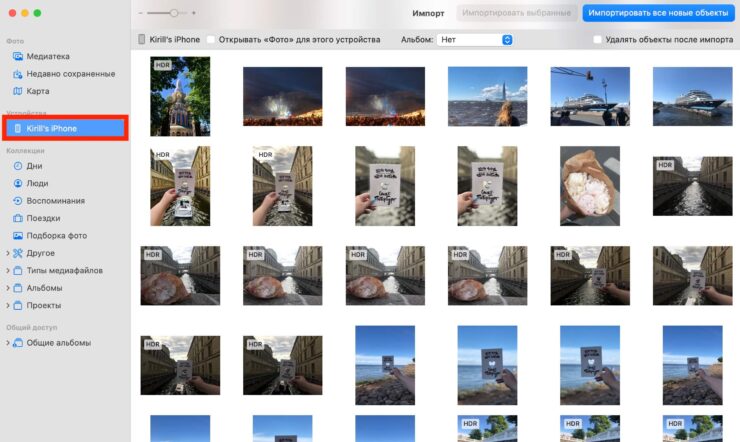Open Люди people collection
The height and width of the screenshot is (442, 740).
pyautogui.click(x=36, y=183)
